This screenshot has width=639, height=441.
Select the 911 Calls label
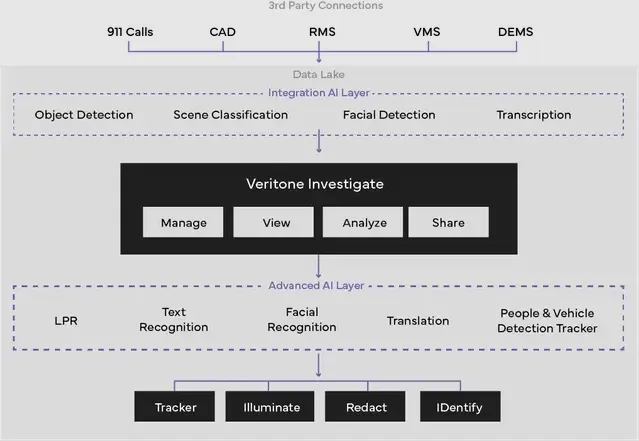(x=128, y=32)
